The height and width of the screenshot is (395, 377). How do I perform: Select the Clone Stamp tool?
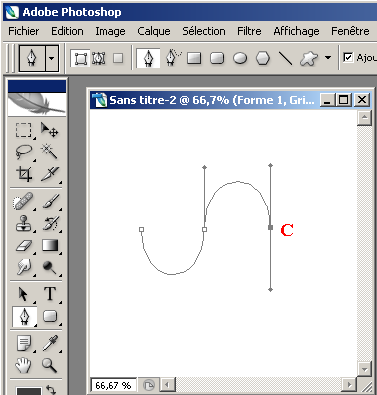(23, 223)
